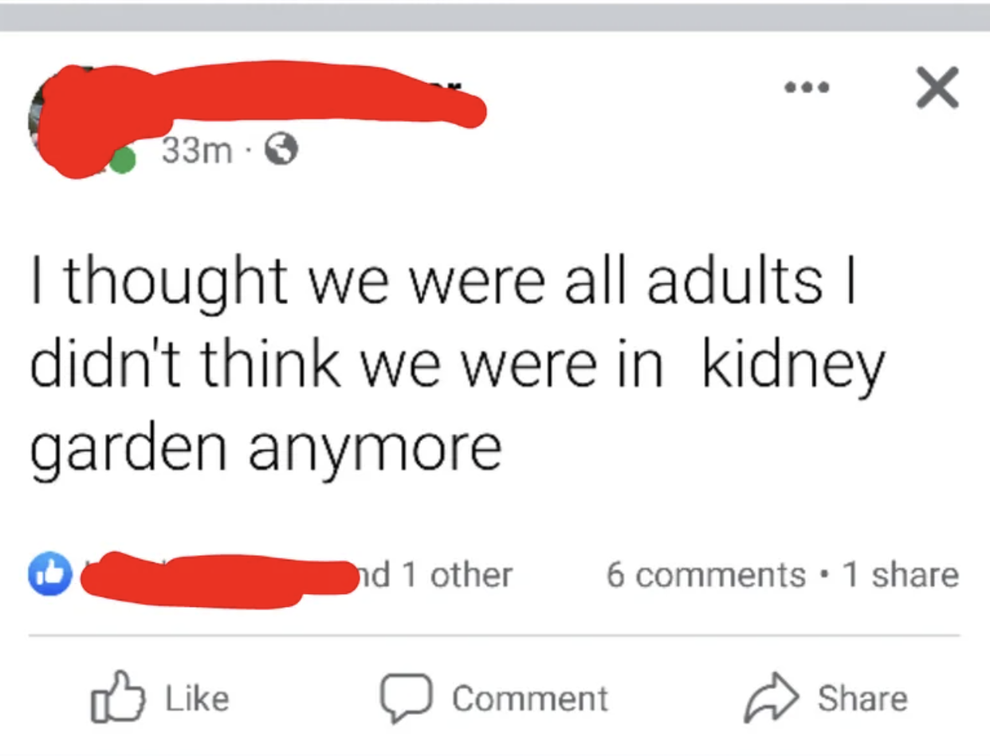Click the divider row above the Like button
This screenshot has width=990, height=756.
(495, 637)
